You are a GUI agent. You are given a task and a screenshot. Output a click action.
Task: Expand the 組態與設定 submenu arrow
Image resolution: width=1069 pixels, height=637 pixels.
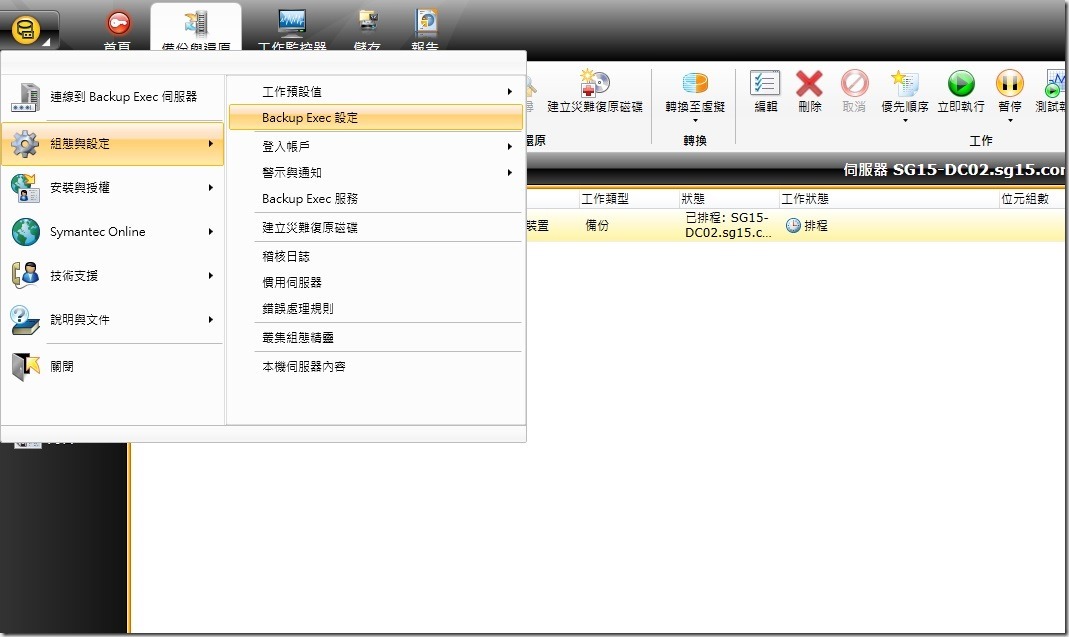(x=211, y=144)
